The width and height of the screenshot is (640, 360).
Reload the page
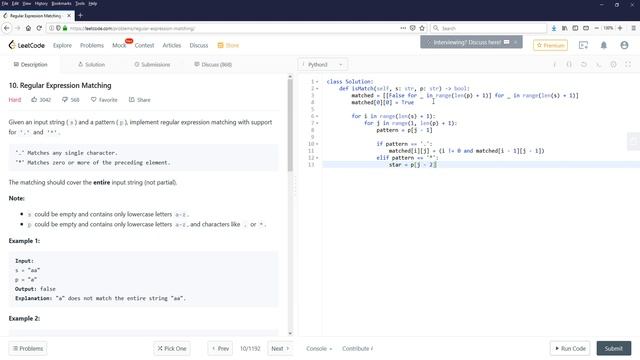pyautogui.click(x=39, y=28)
